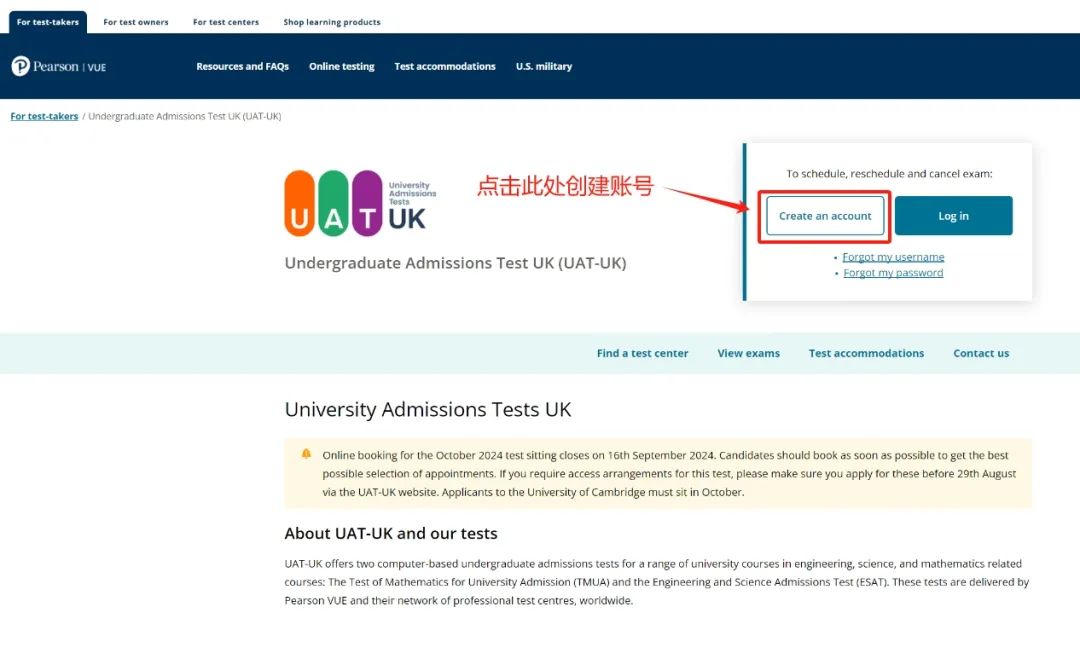
Task: Open the Forgot my password link
Action: pyautogui.click(x=893, y=273)
